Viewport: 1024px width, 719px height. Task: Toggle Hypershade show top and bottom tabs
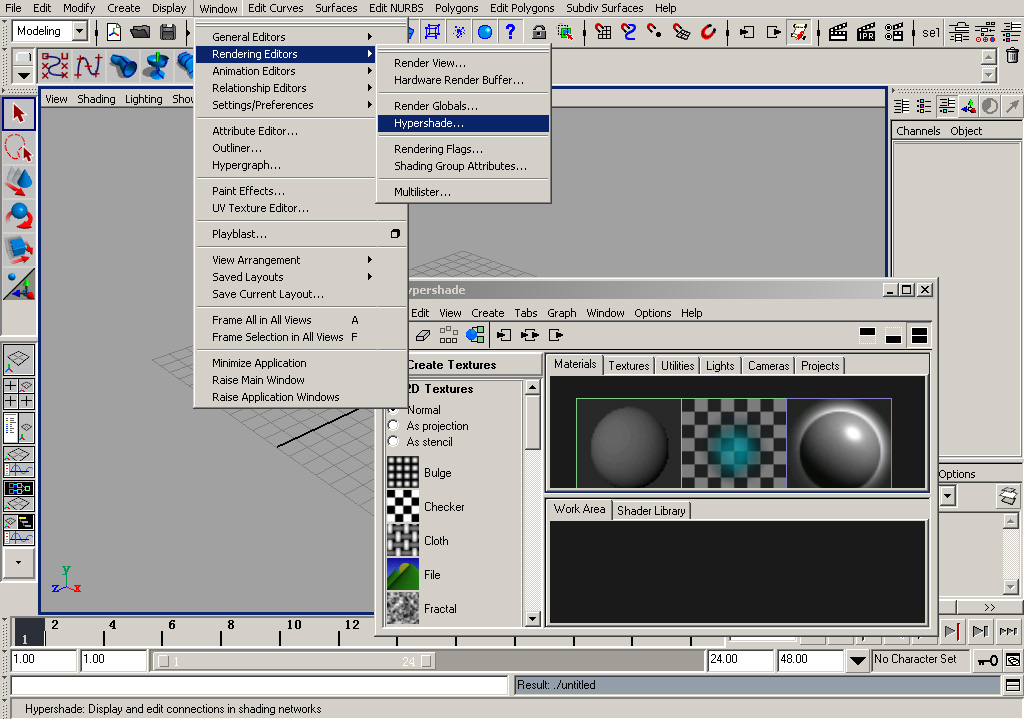coord(920,335)
